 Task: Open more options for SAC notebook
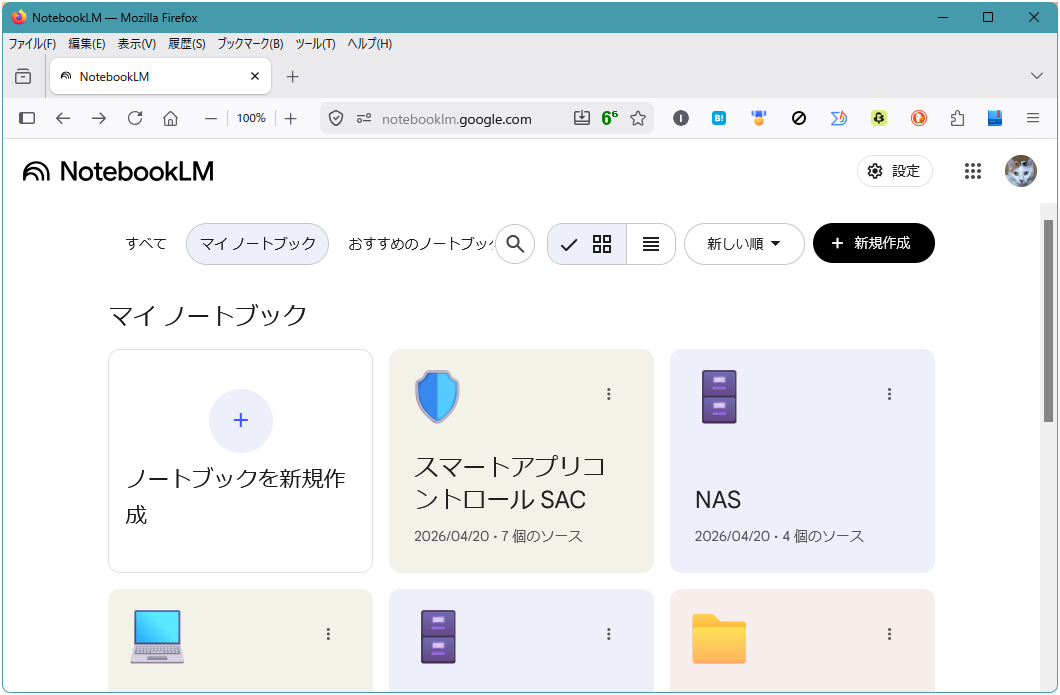[x=608, y=393]
